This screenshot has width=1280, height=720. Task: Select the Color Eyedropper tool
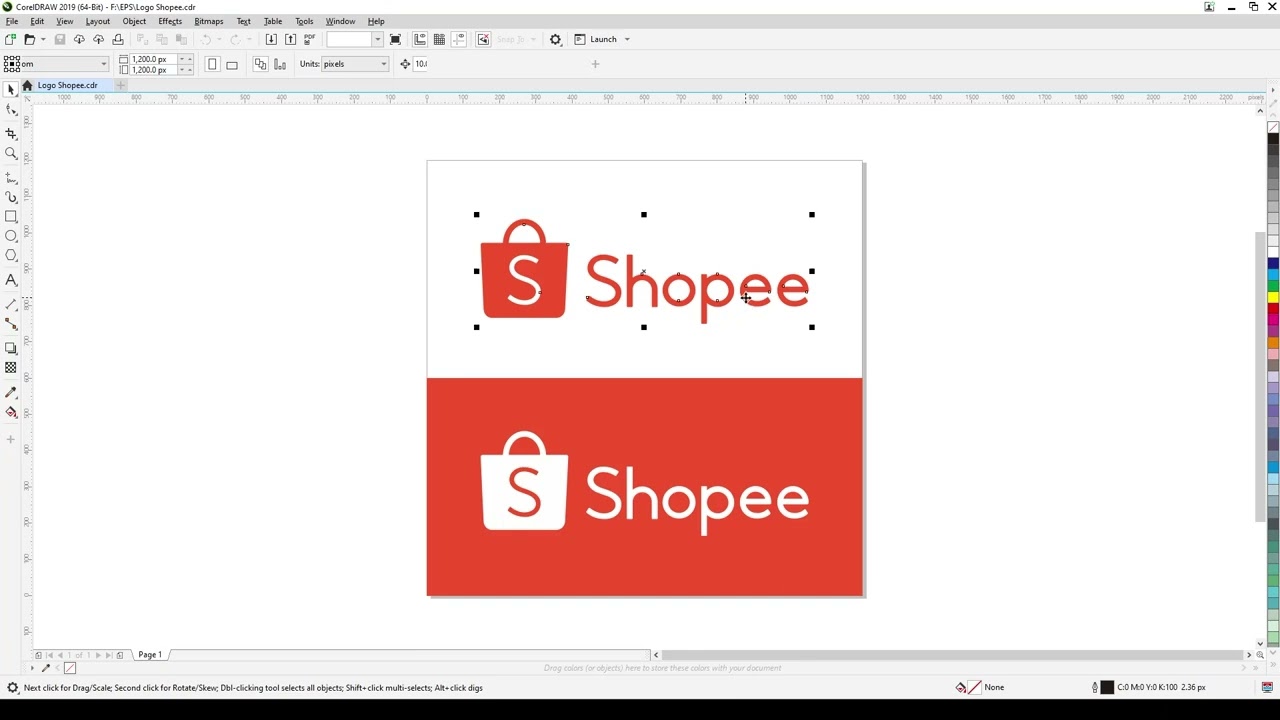tap(11, 392)
